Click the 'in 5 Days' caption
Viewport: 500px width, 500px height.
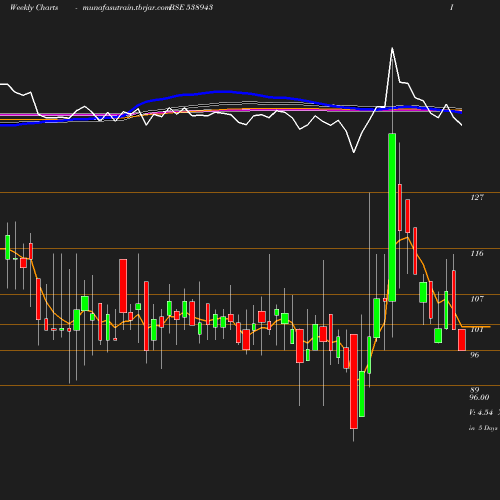point(483,428)
